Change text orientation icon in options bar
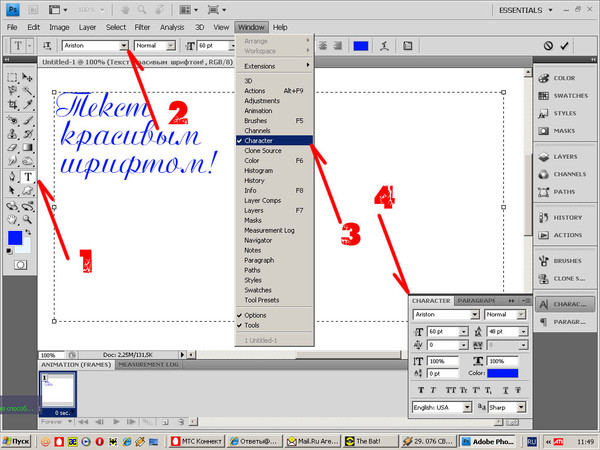The image size is (600, 450). coord(47,46)
